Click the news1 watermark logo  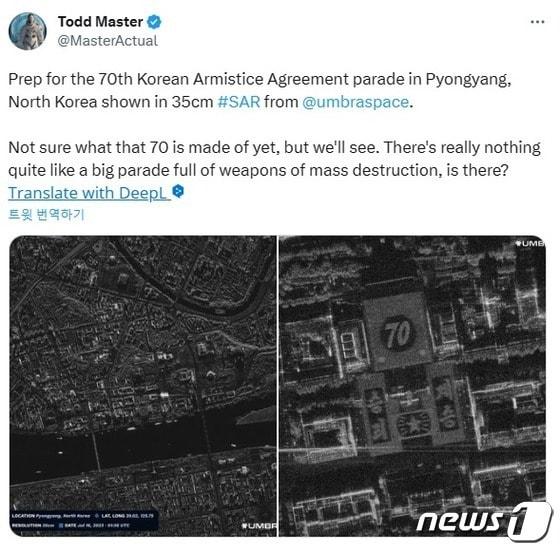tap(484, 521)
